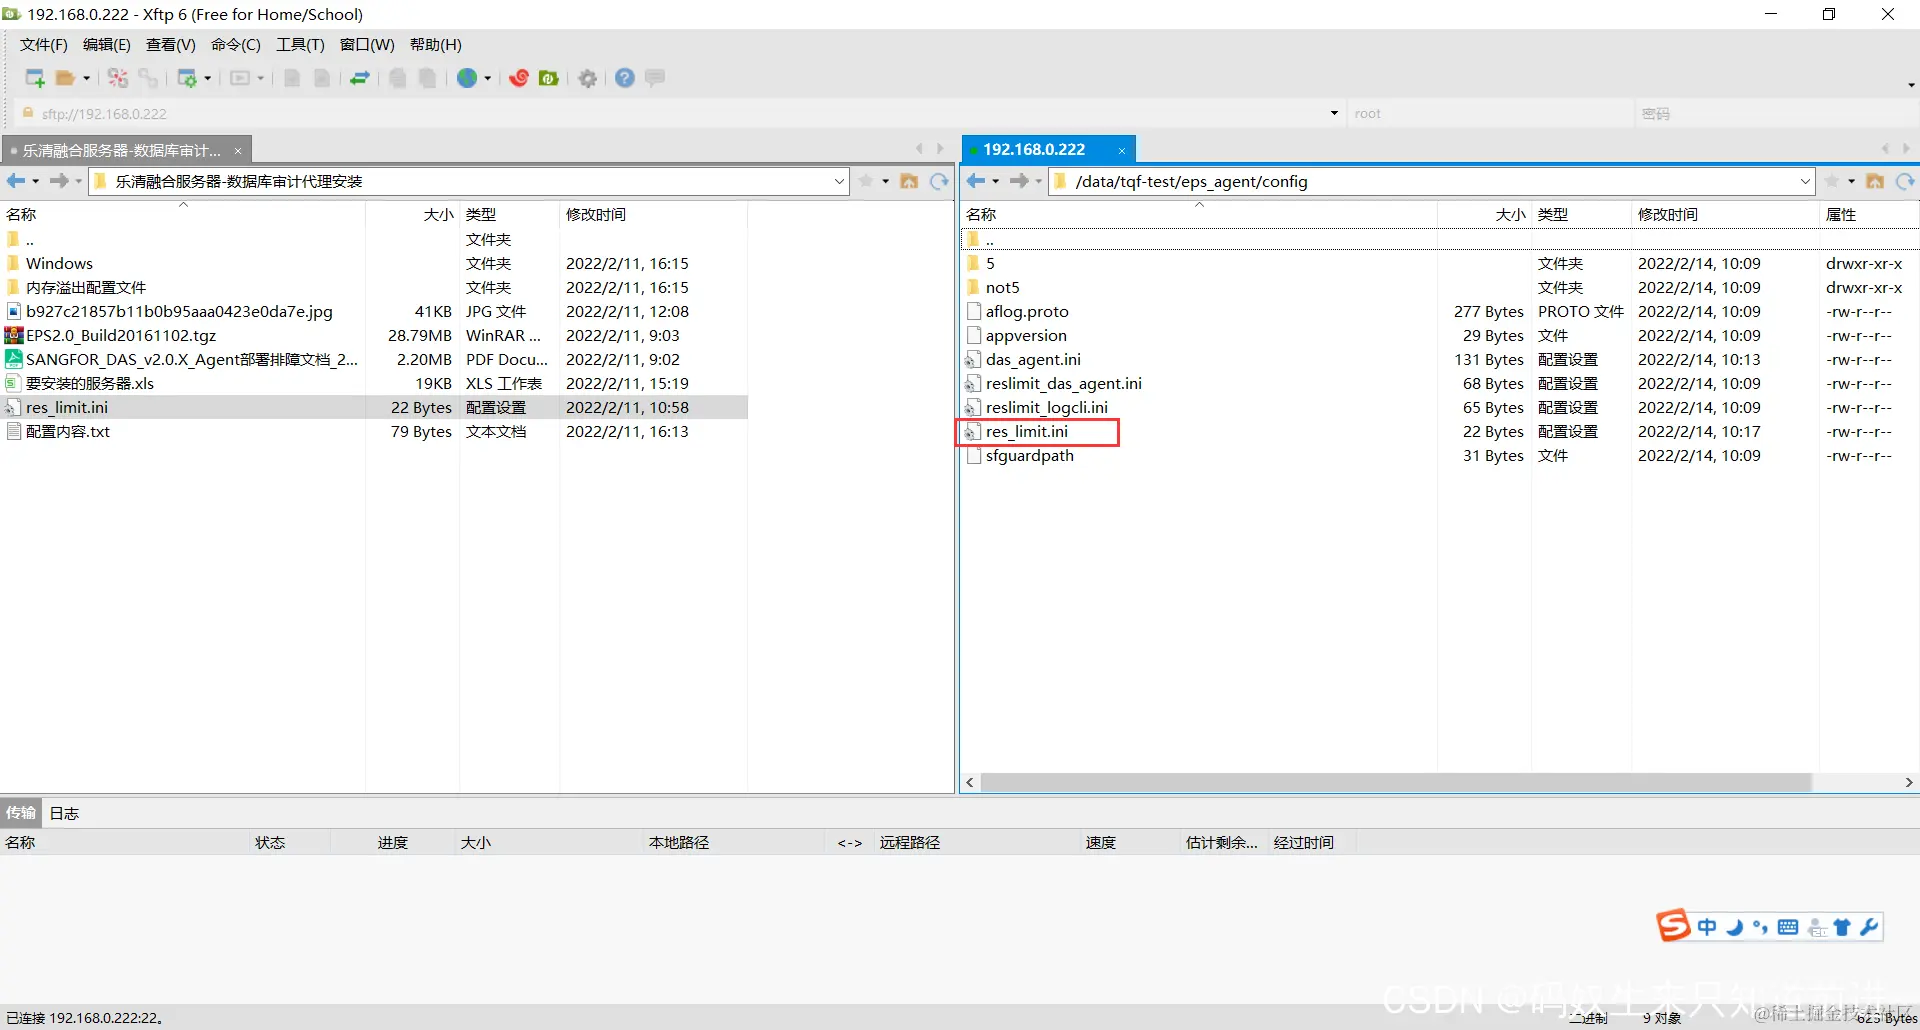Image resolution: width=1920 pixels, height=1030 pixels.
Task: Click the Sogou skin shirt icon
Action: click(1842, 927)
